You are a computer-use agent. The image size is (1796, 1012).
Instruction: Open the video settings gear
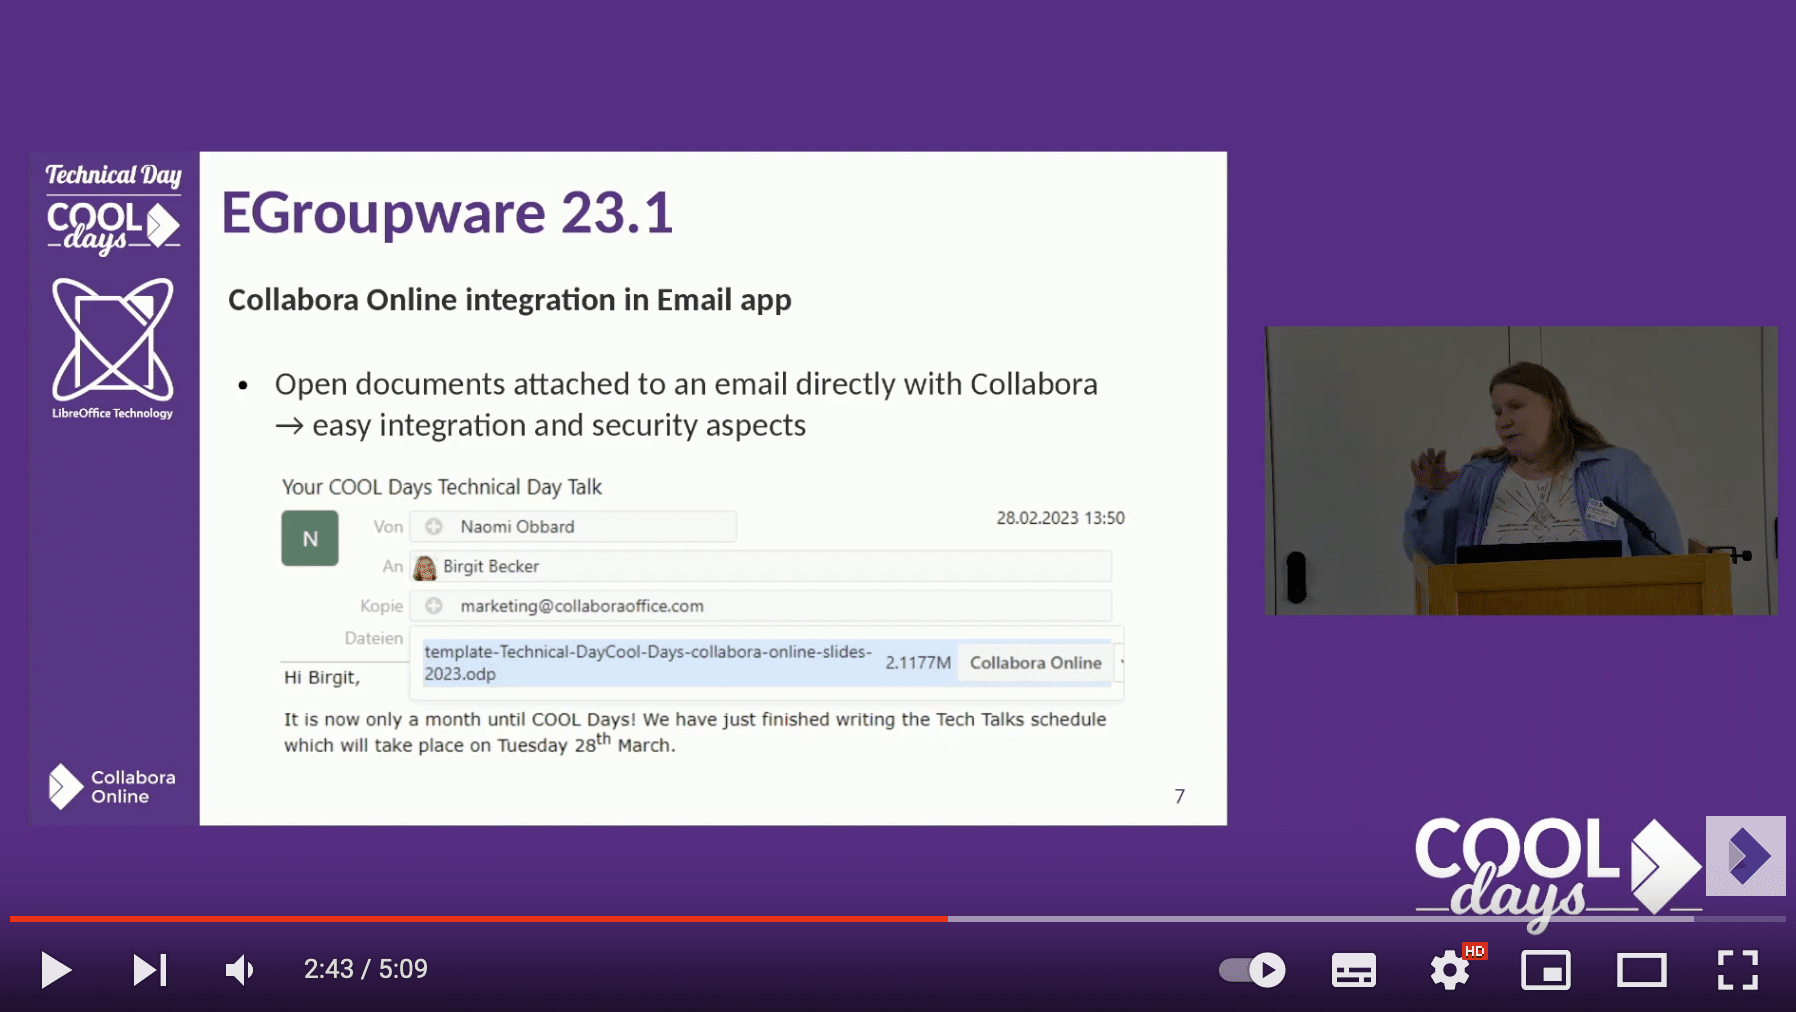tap(1448, 969)
